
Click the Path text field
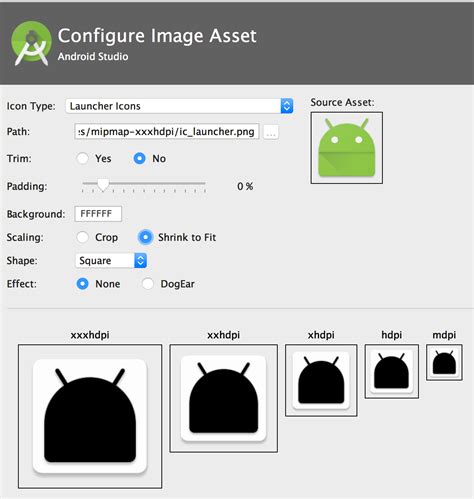167,131
